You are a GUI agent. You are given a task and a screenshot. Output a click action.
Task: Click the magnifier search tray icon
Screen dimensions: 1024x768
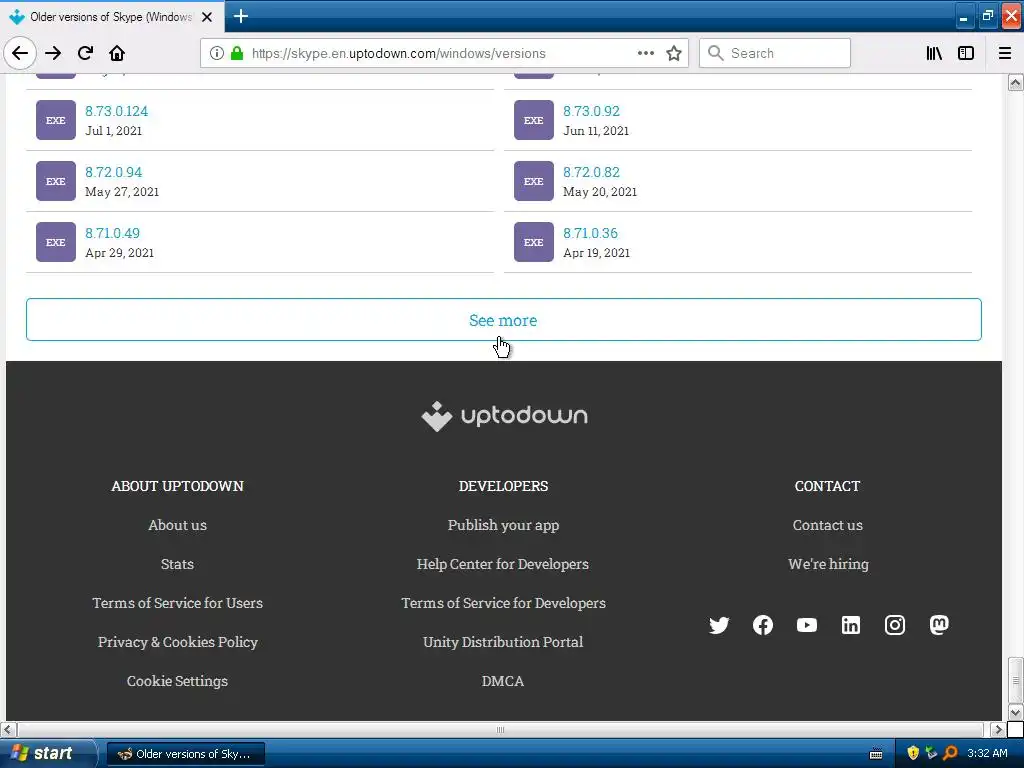click(x=950, y=753)
